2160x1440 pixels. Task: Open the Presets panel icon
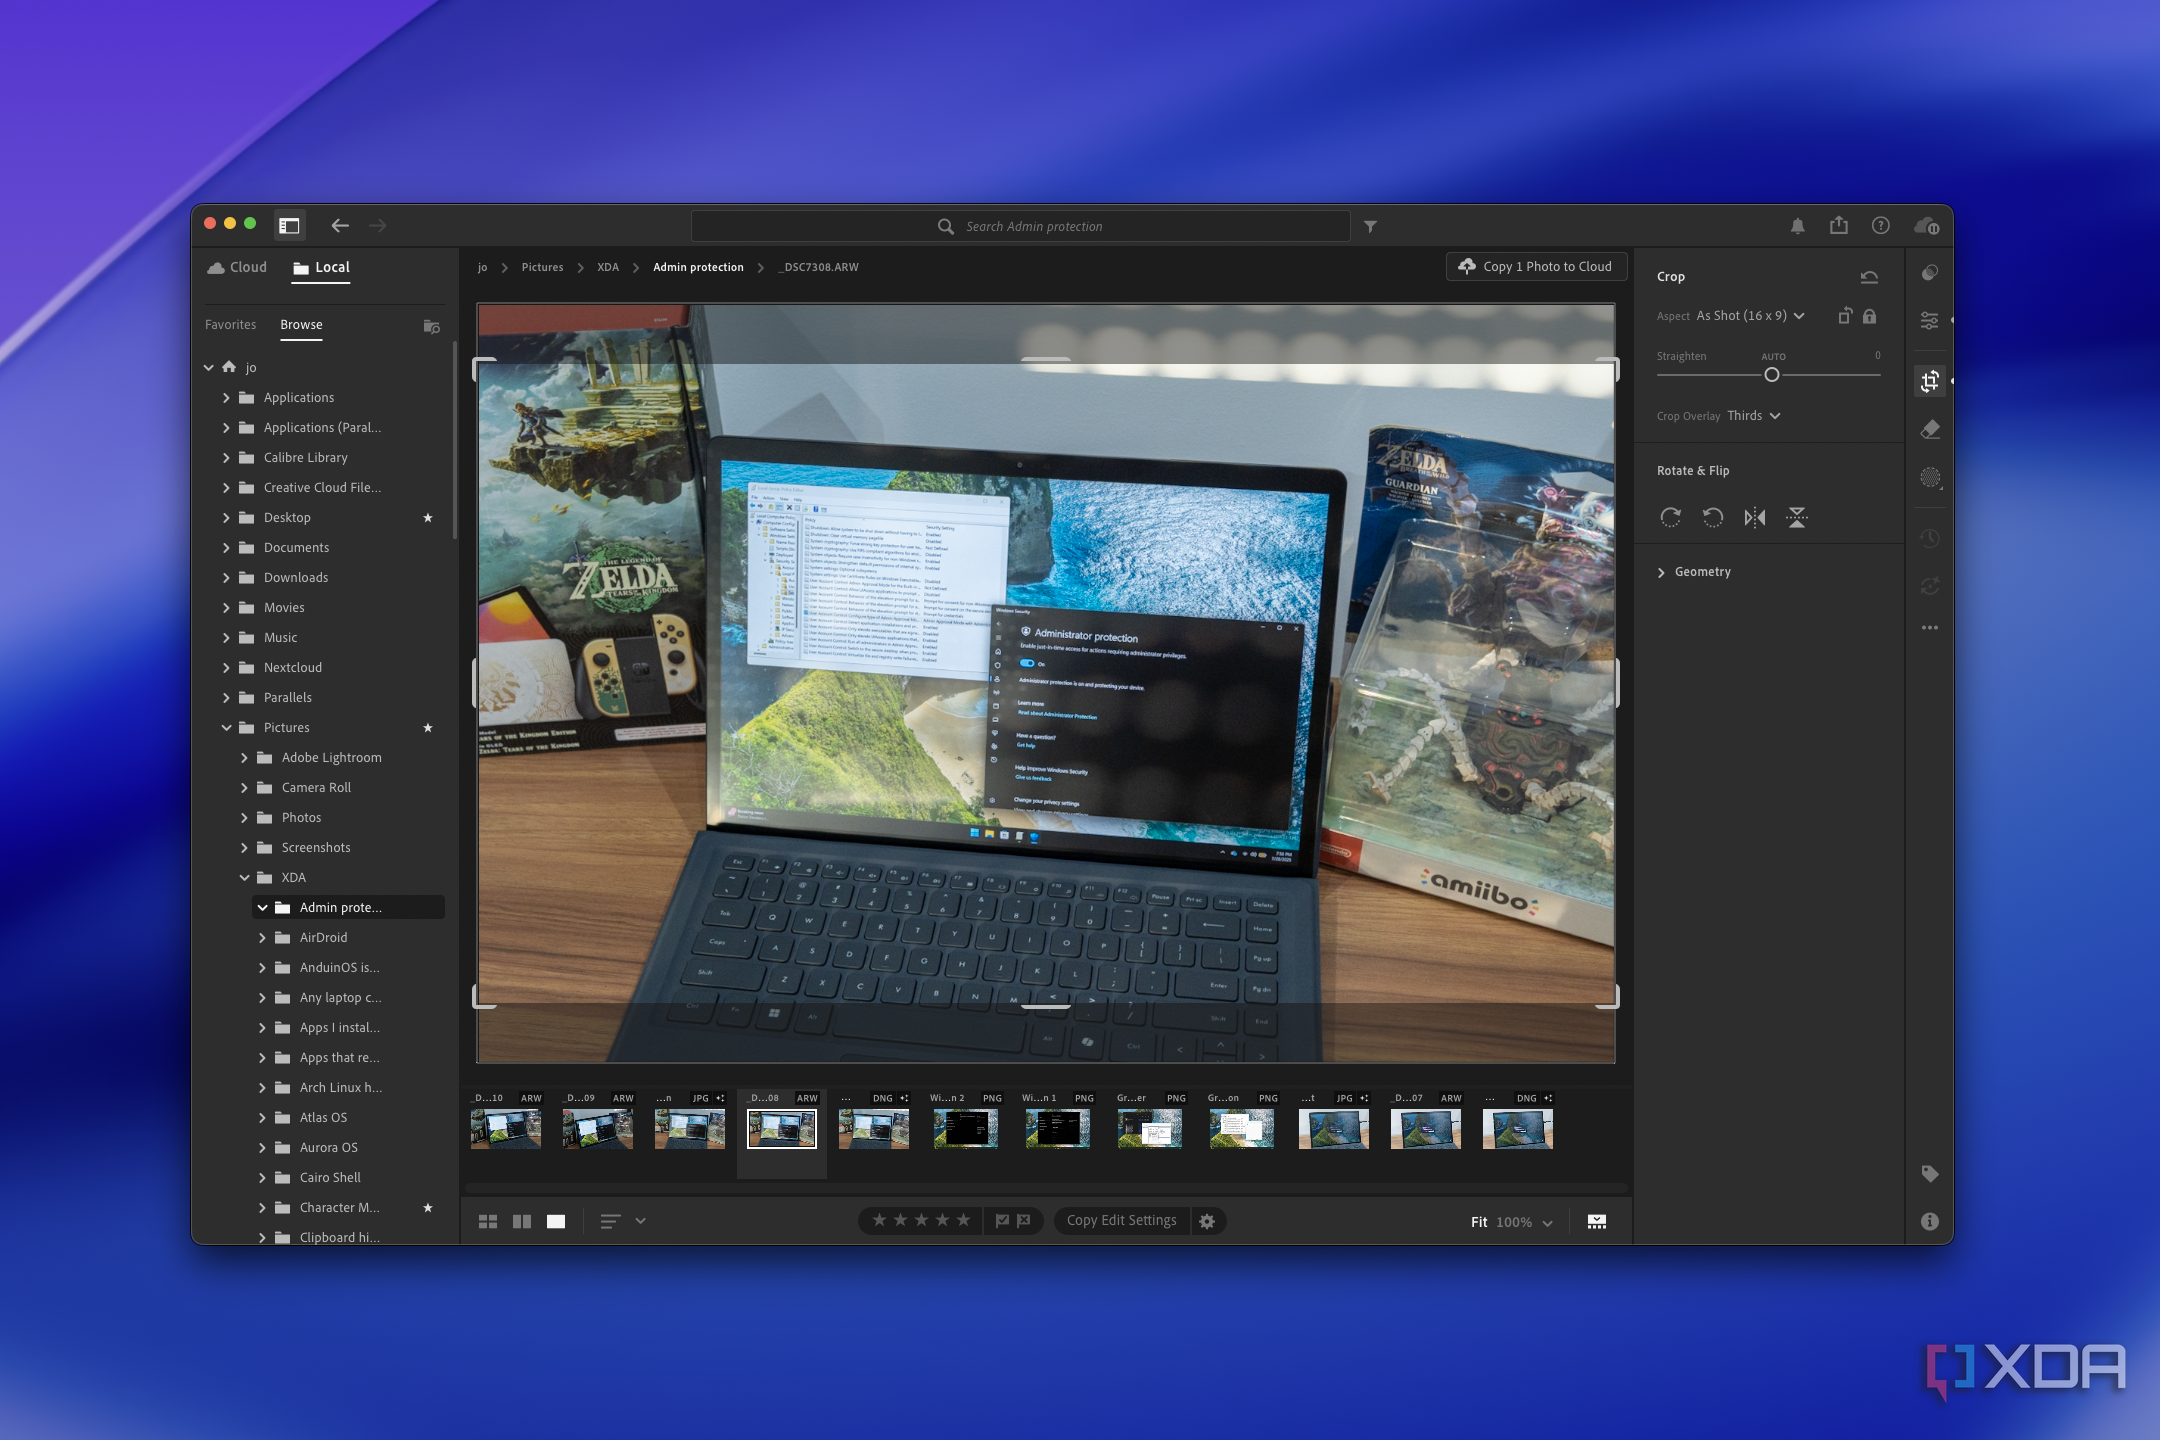(1930, 273)
